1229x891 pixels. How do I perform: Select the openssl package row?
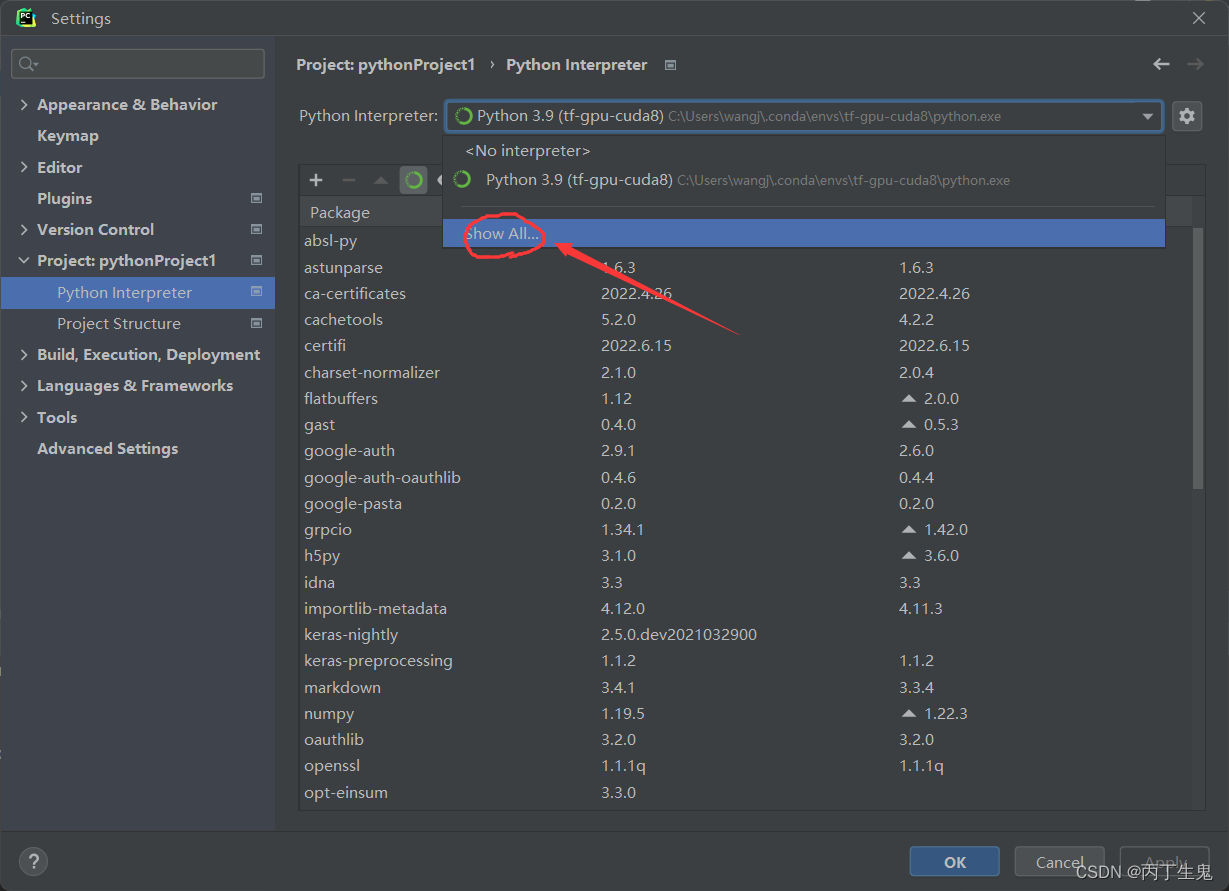[746, 765]
